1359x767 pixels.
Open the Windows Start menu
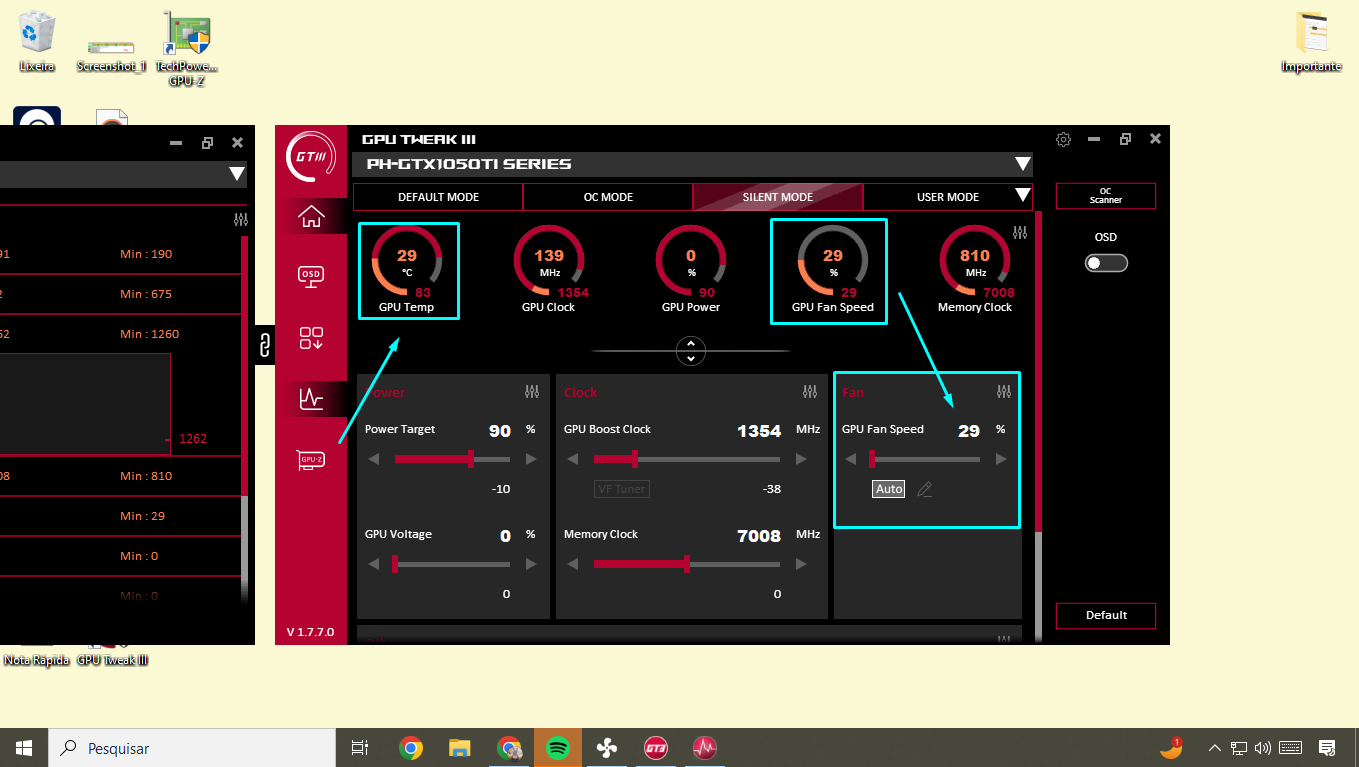click(24, 747)
